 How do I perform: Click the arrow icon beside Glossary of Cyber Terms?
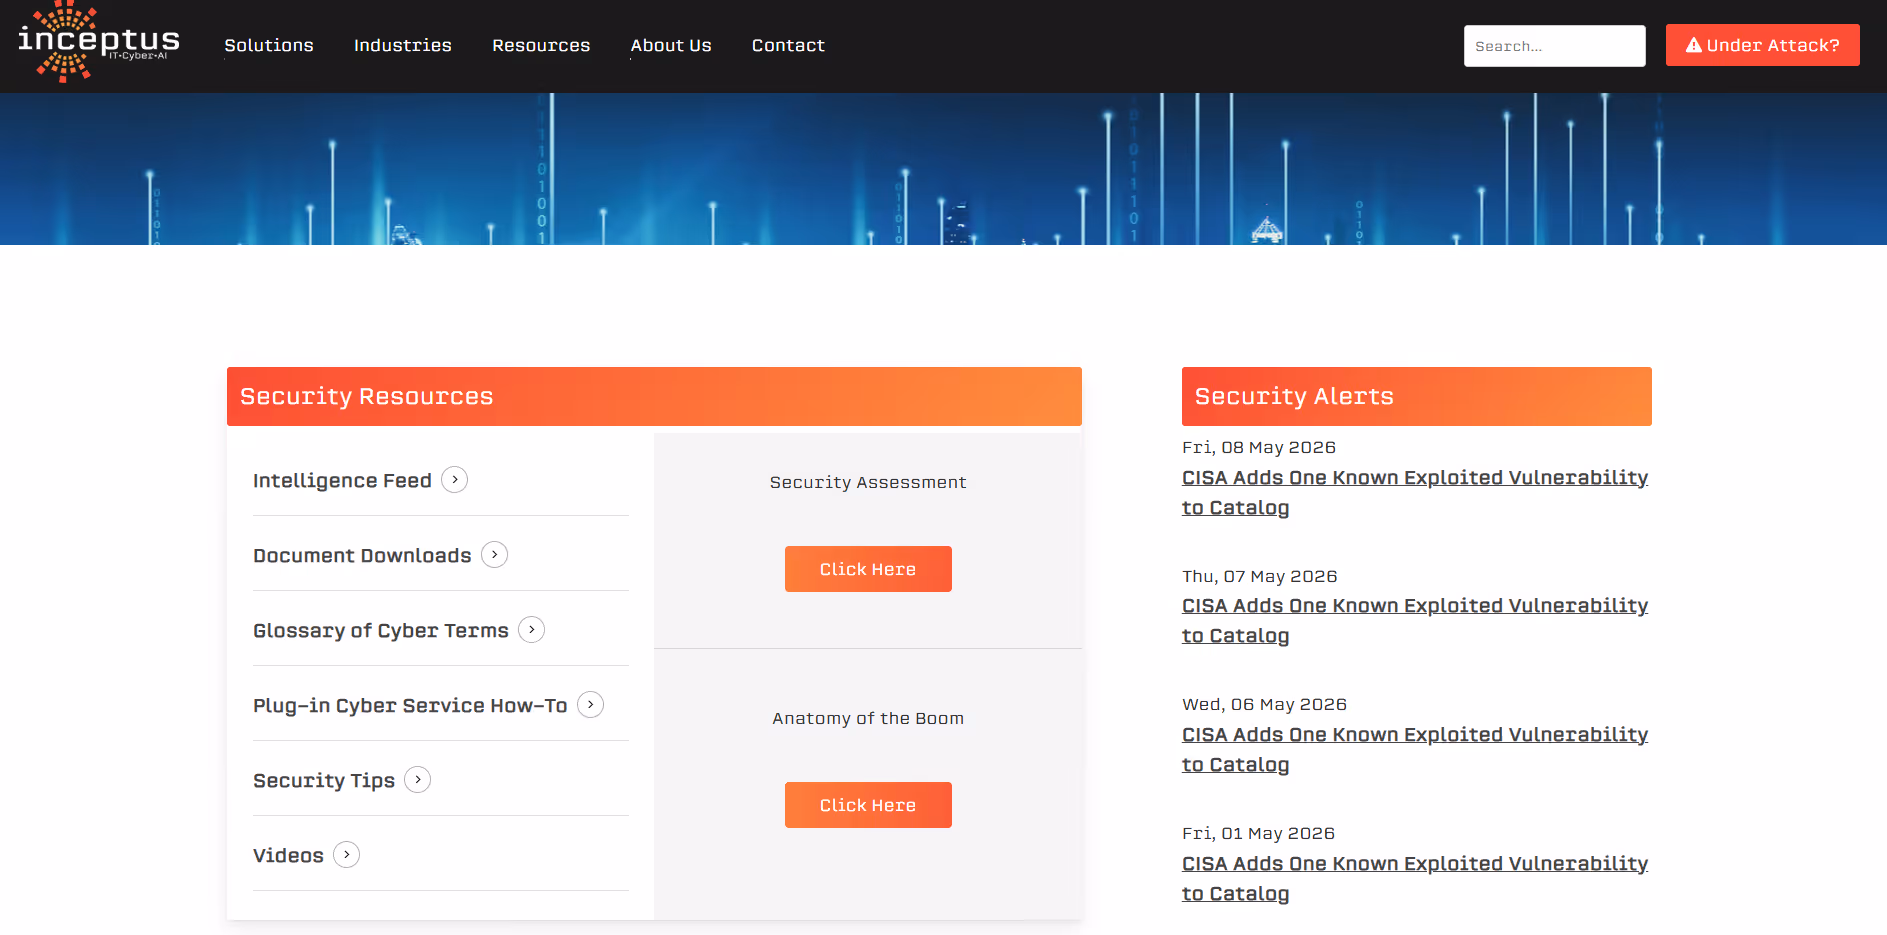(x=532, y=630)
